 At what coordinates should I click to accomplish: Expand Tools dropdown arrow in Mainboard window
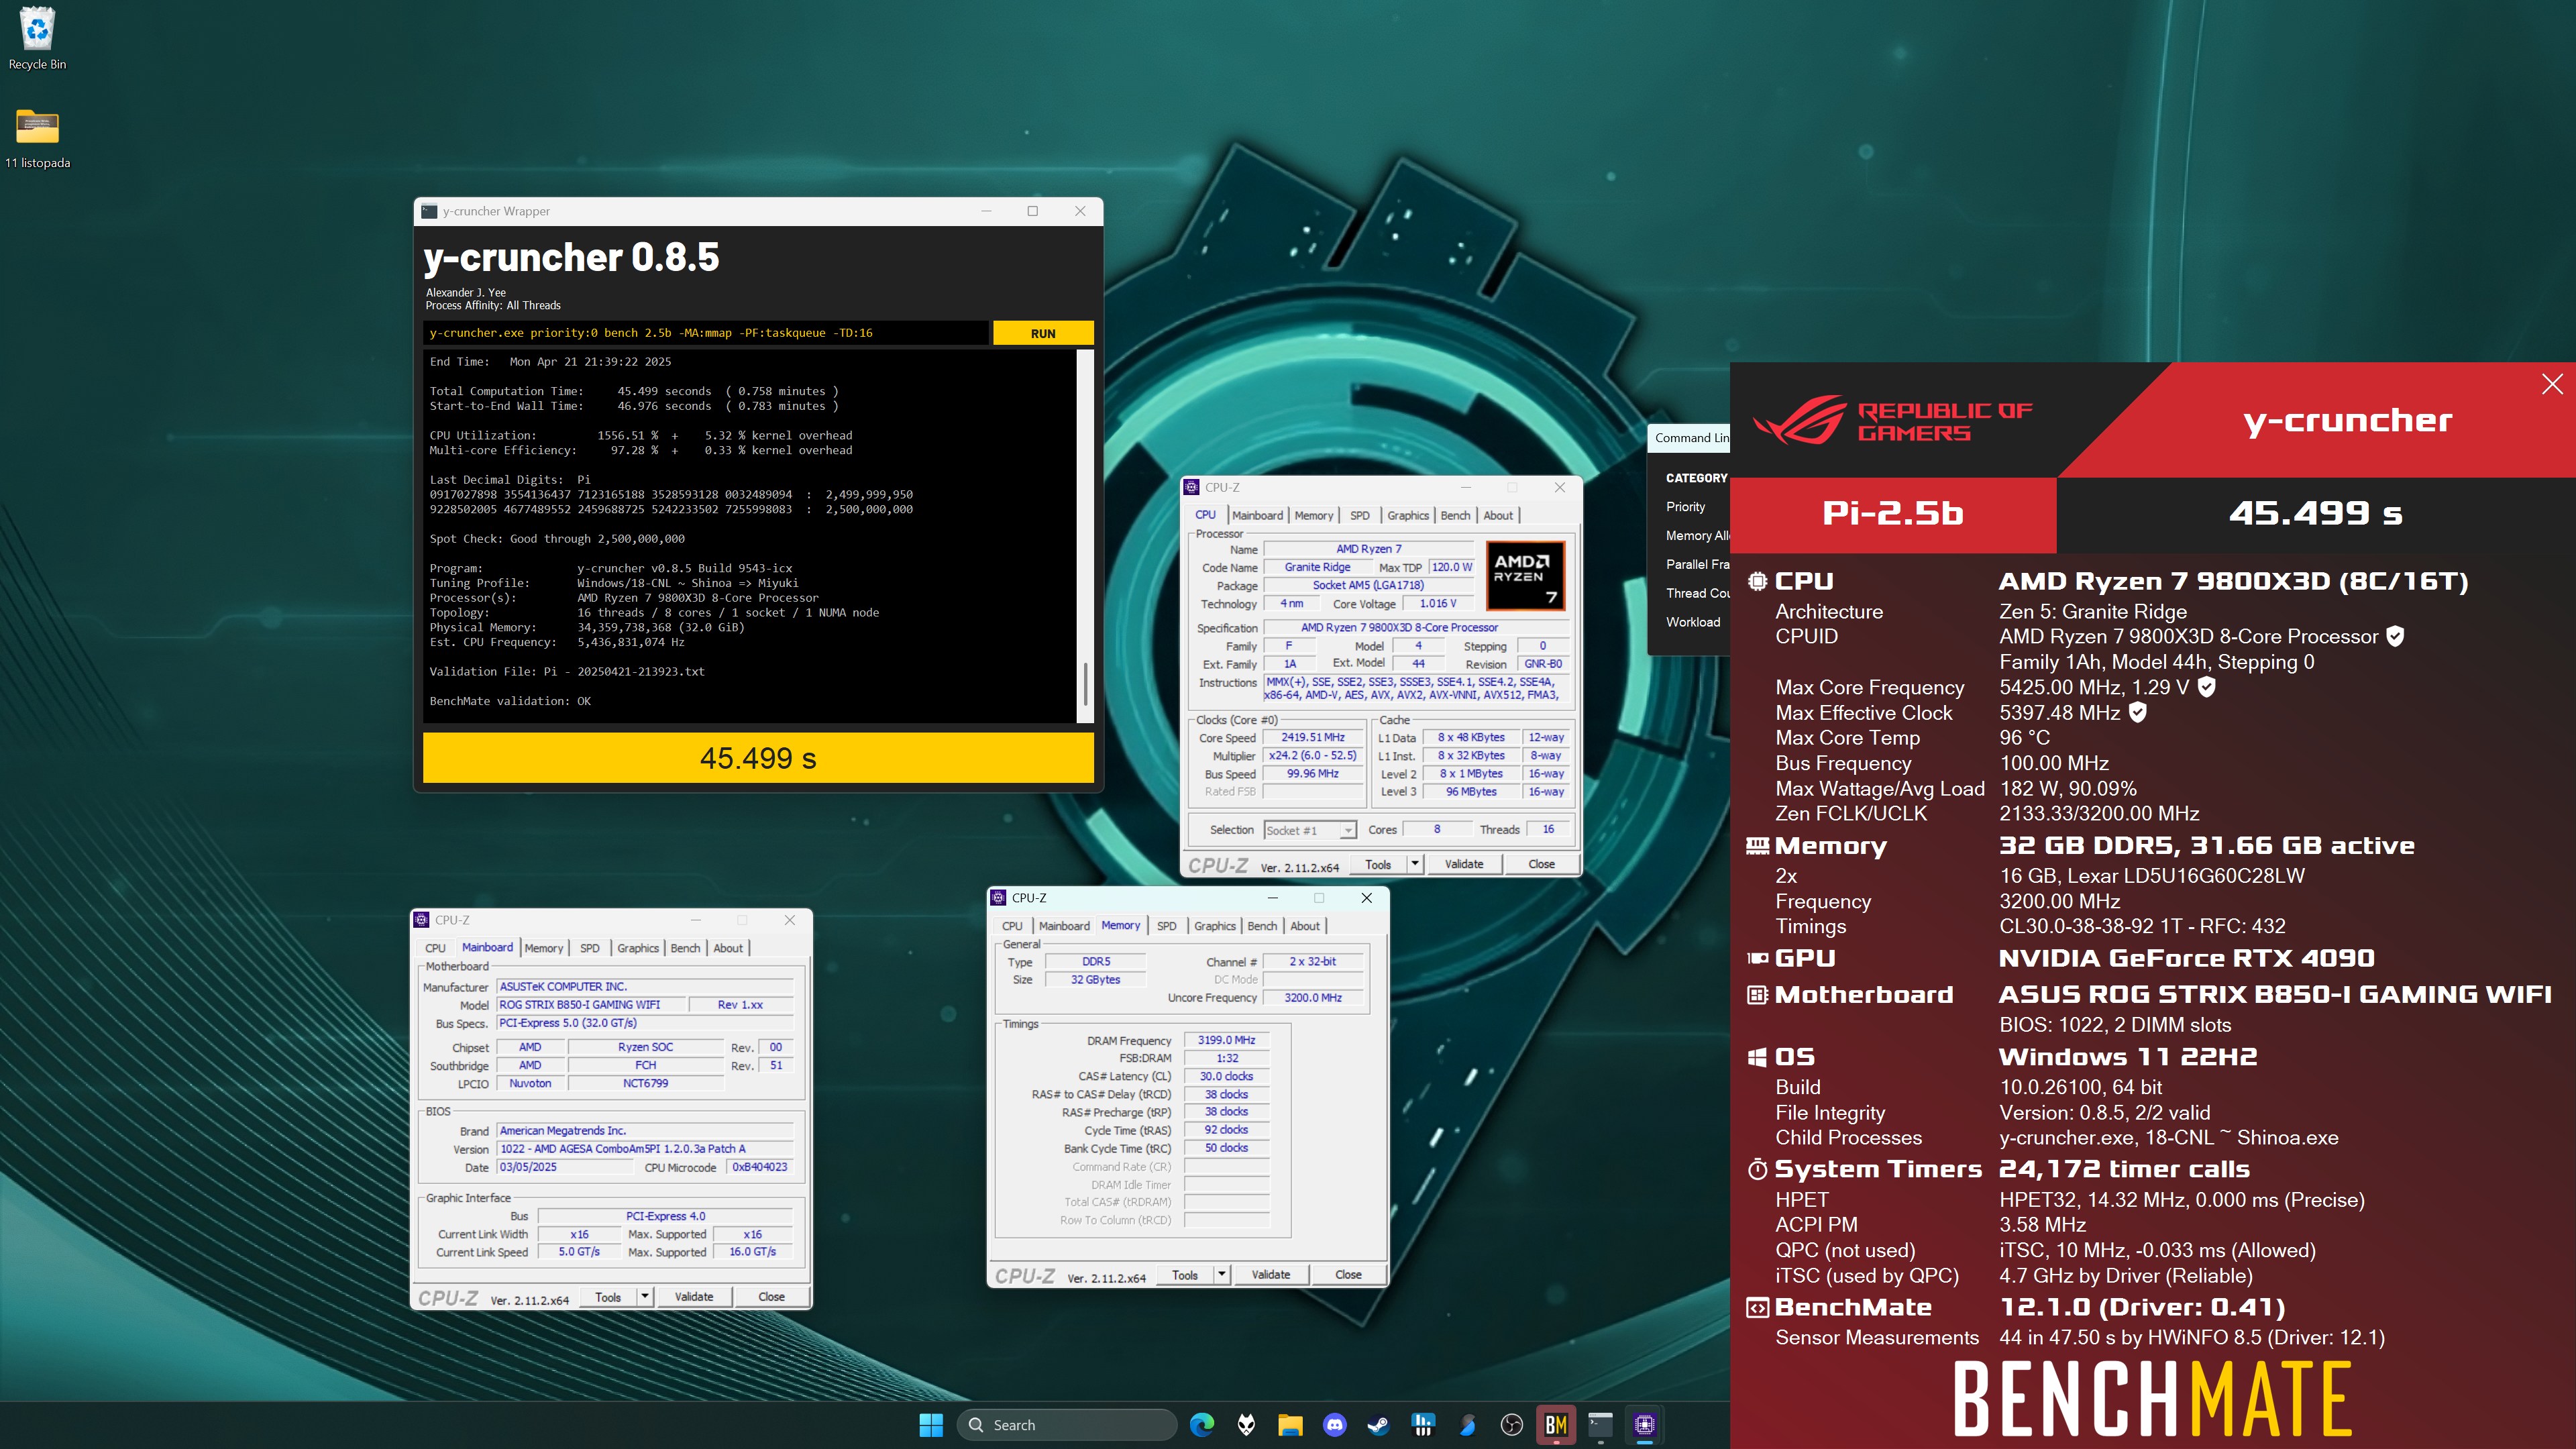coord(645,1297)
